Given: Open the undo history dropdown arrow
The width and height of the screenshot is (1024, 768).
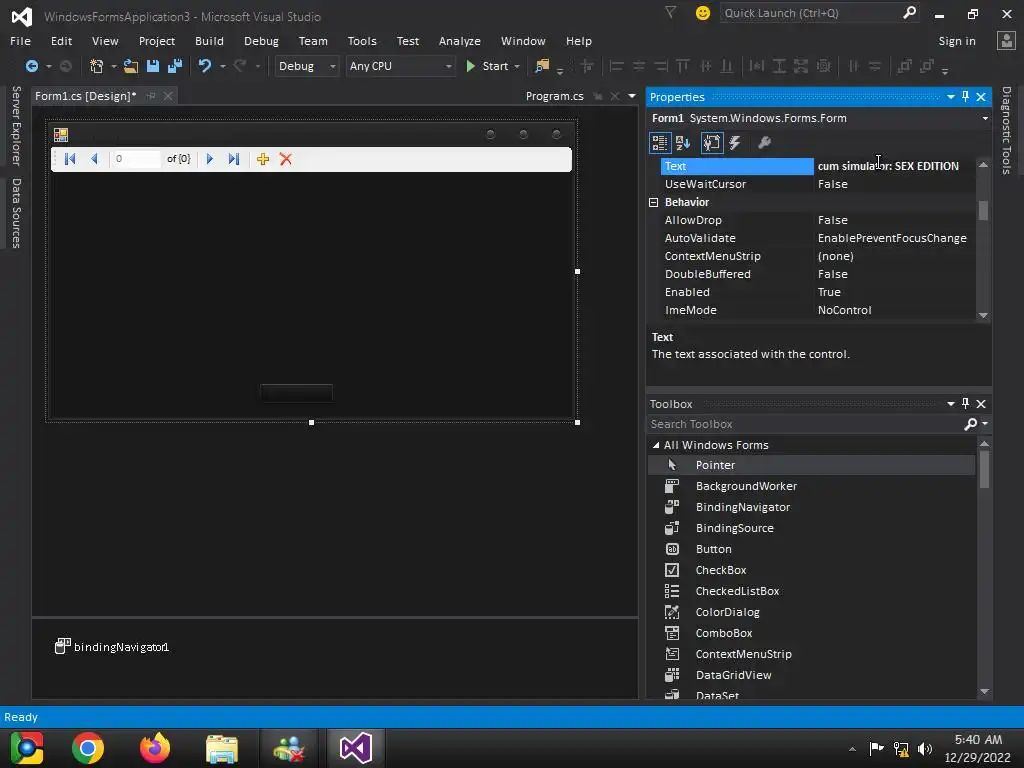Looking at the screenshot, I should (223, 67).
